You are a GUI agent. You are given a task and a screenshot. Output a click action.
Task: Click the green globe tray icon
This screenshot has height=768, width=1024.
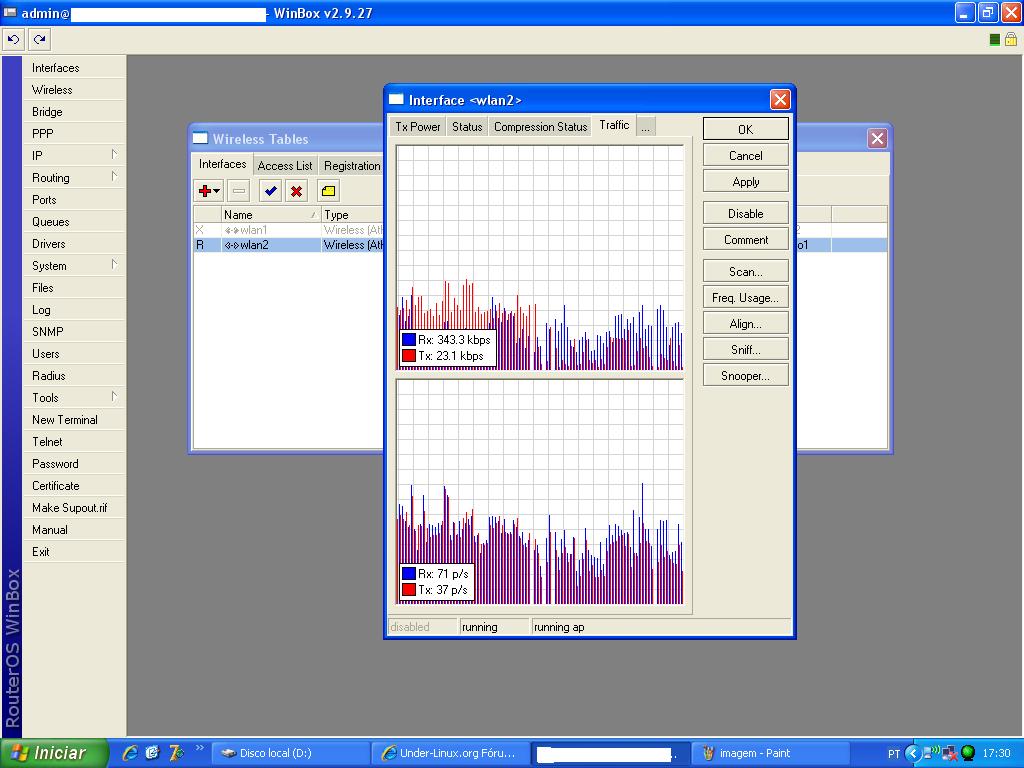(x=968, y=753)
